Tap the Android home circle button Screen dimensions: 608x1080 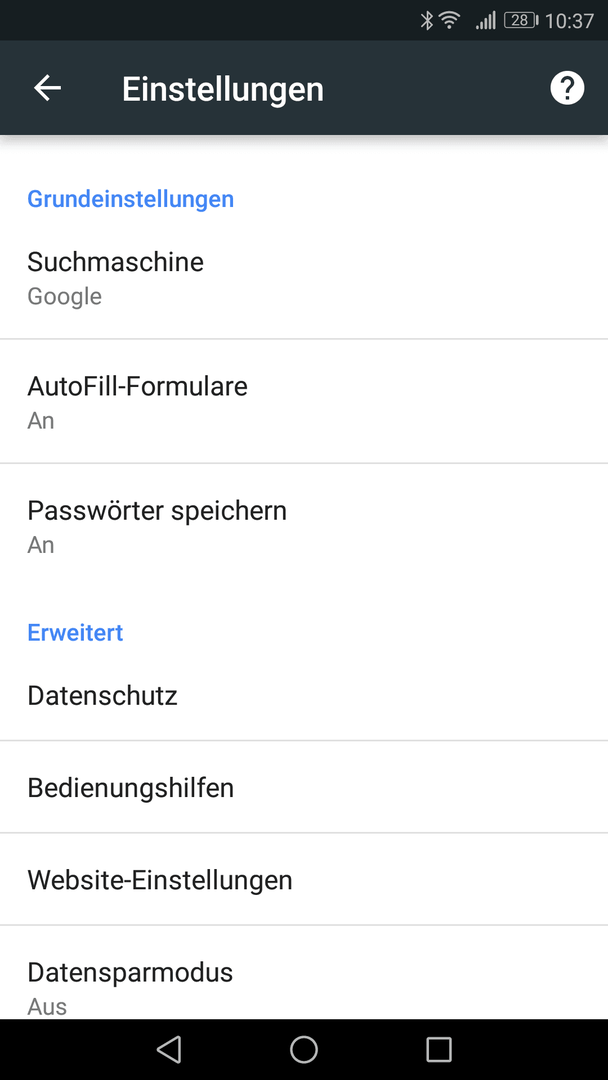click(304, 1049)
